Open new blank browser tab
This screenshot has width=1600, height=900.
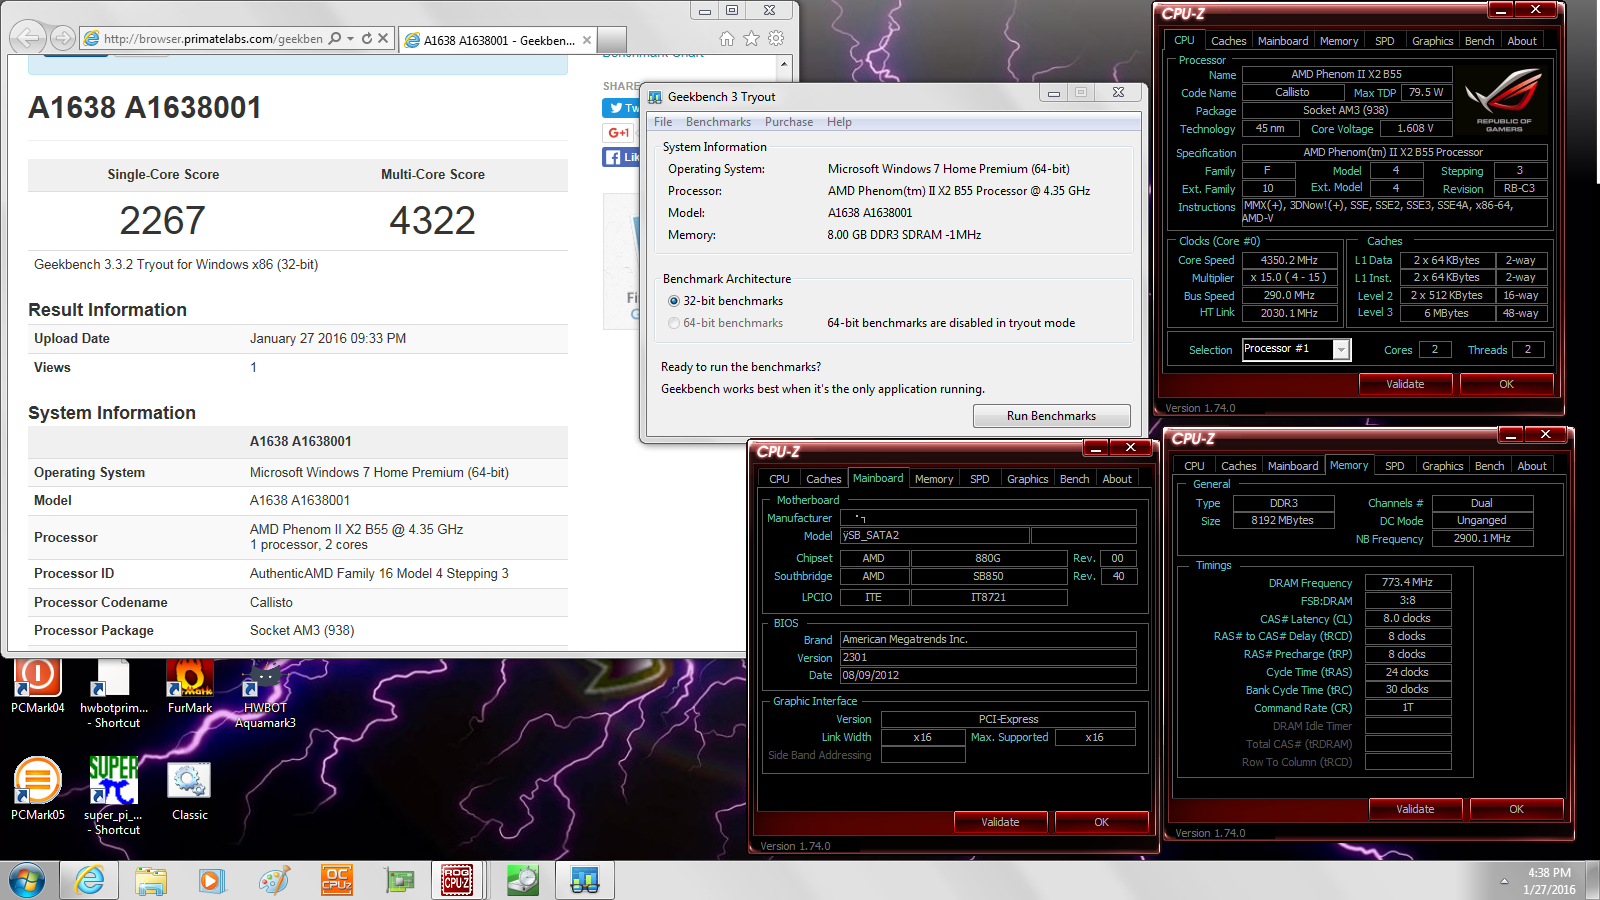tap(612, 40)
